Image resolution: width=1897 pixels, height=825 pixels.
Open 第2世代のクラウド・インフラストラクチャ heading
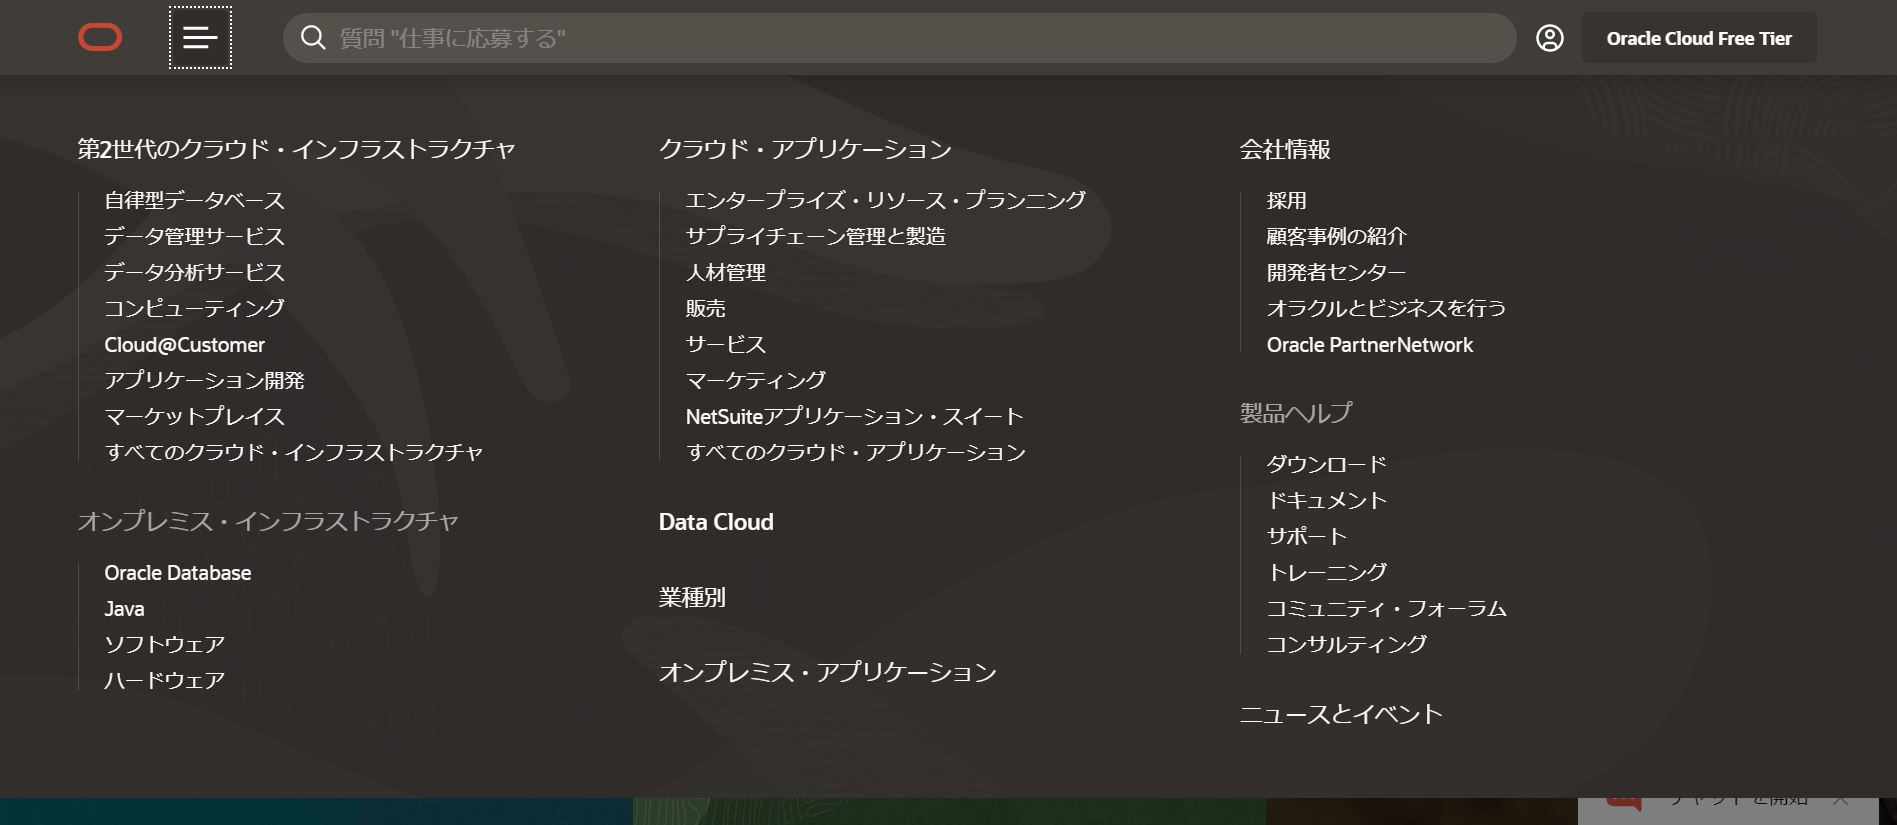point(296,149)
